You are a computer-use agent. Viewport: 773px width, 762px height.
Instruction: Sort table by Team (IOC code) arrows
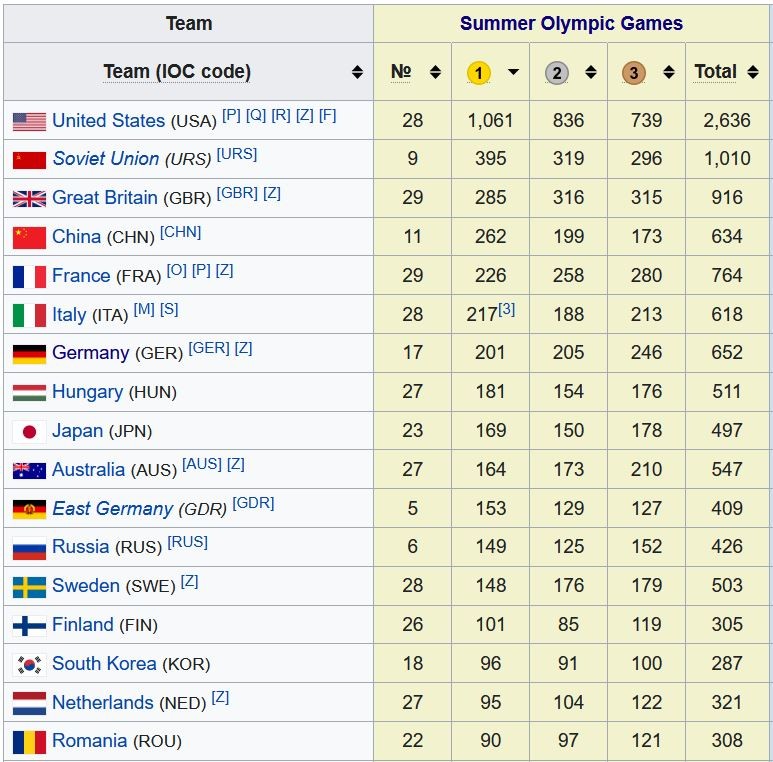tap(357, 72)
